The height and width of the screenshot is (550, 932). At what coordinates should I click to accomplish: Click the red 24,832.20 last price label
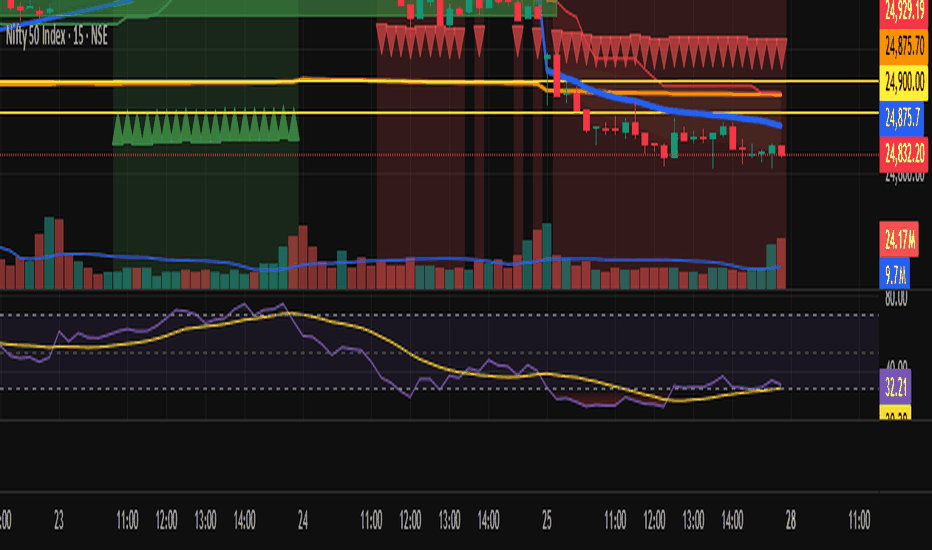[905, 155]
